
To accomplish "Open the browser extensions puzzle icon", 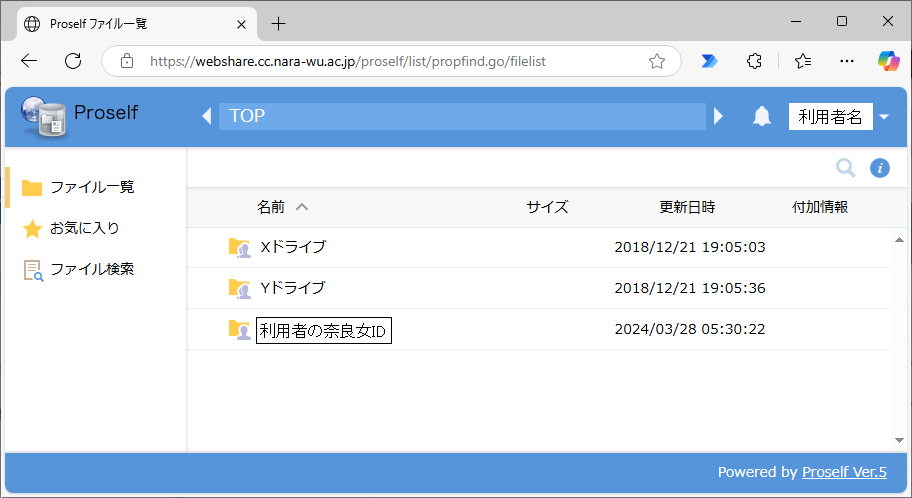I will click(x=754, y=61).
